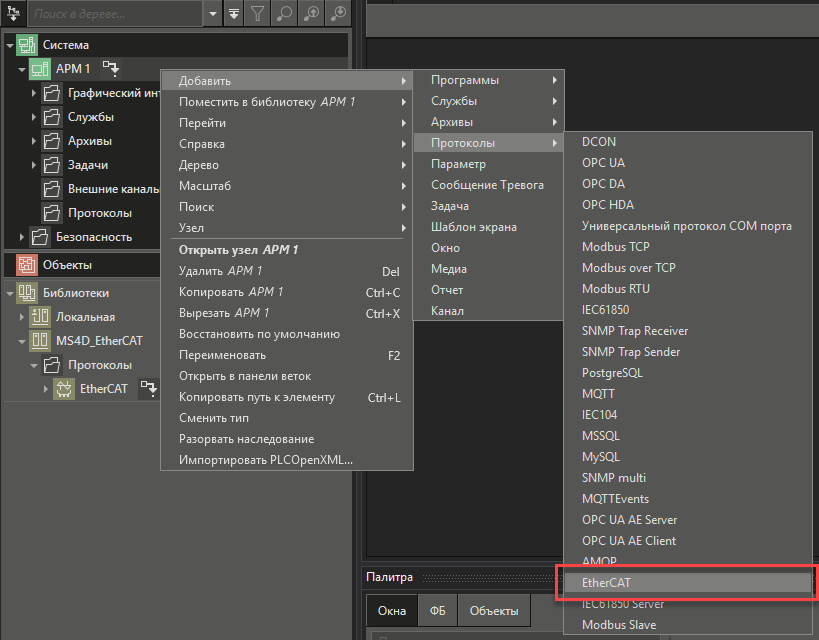Image resolution: width=819 pixels, height=640 pixels.
Task: Click Импортировать PLCOpenXML... menu entry
Action: (266, 460)
